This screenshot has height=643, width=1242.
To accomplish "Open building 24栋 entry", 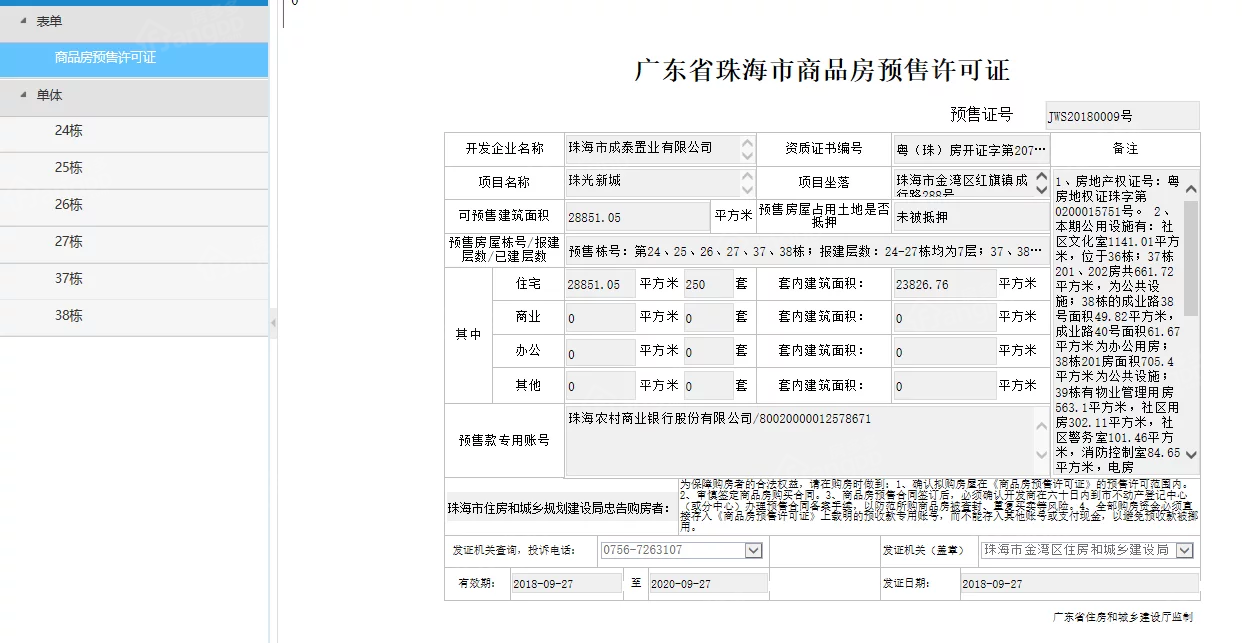I will [134, 132].
